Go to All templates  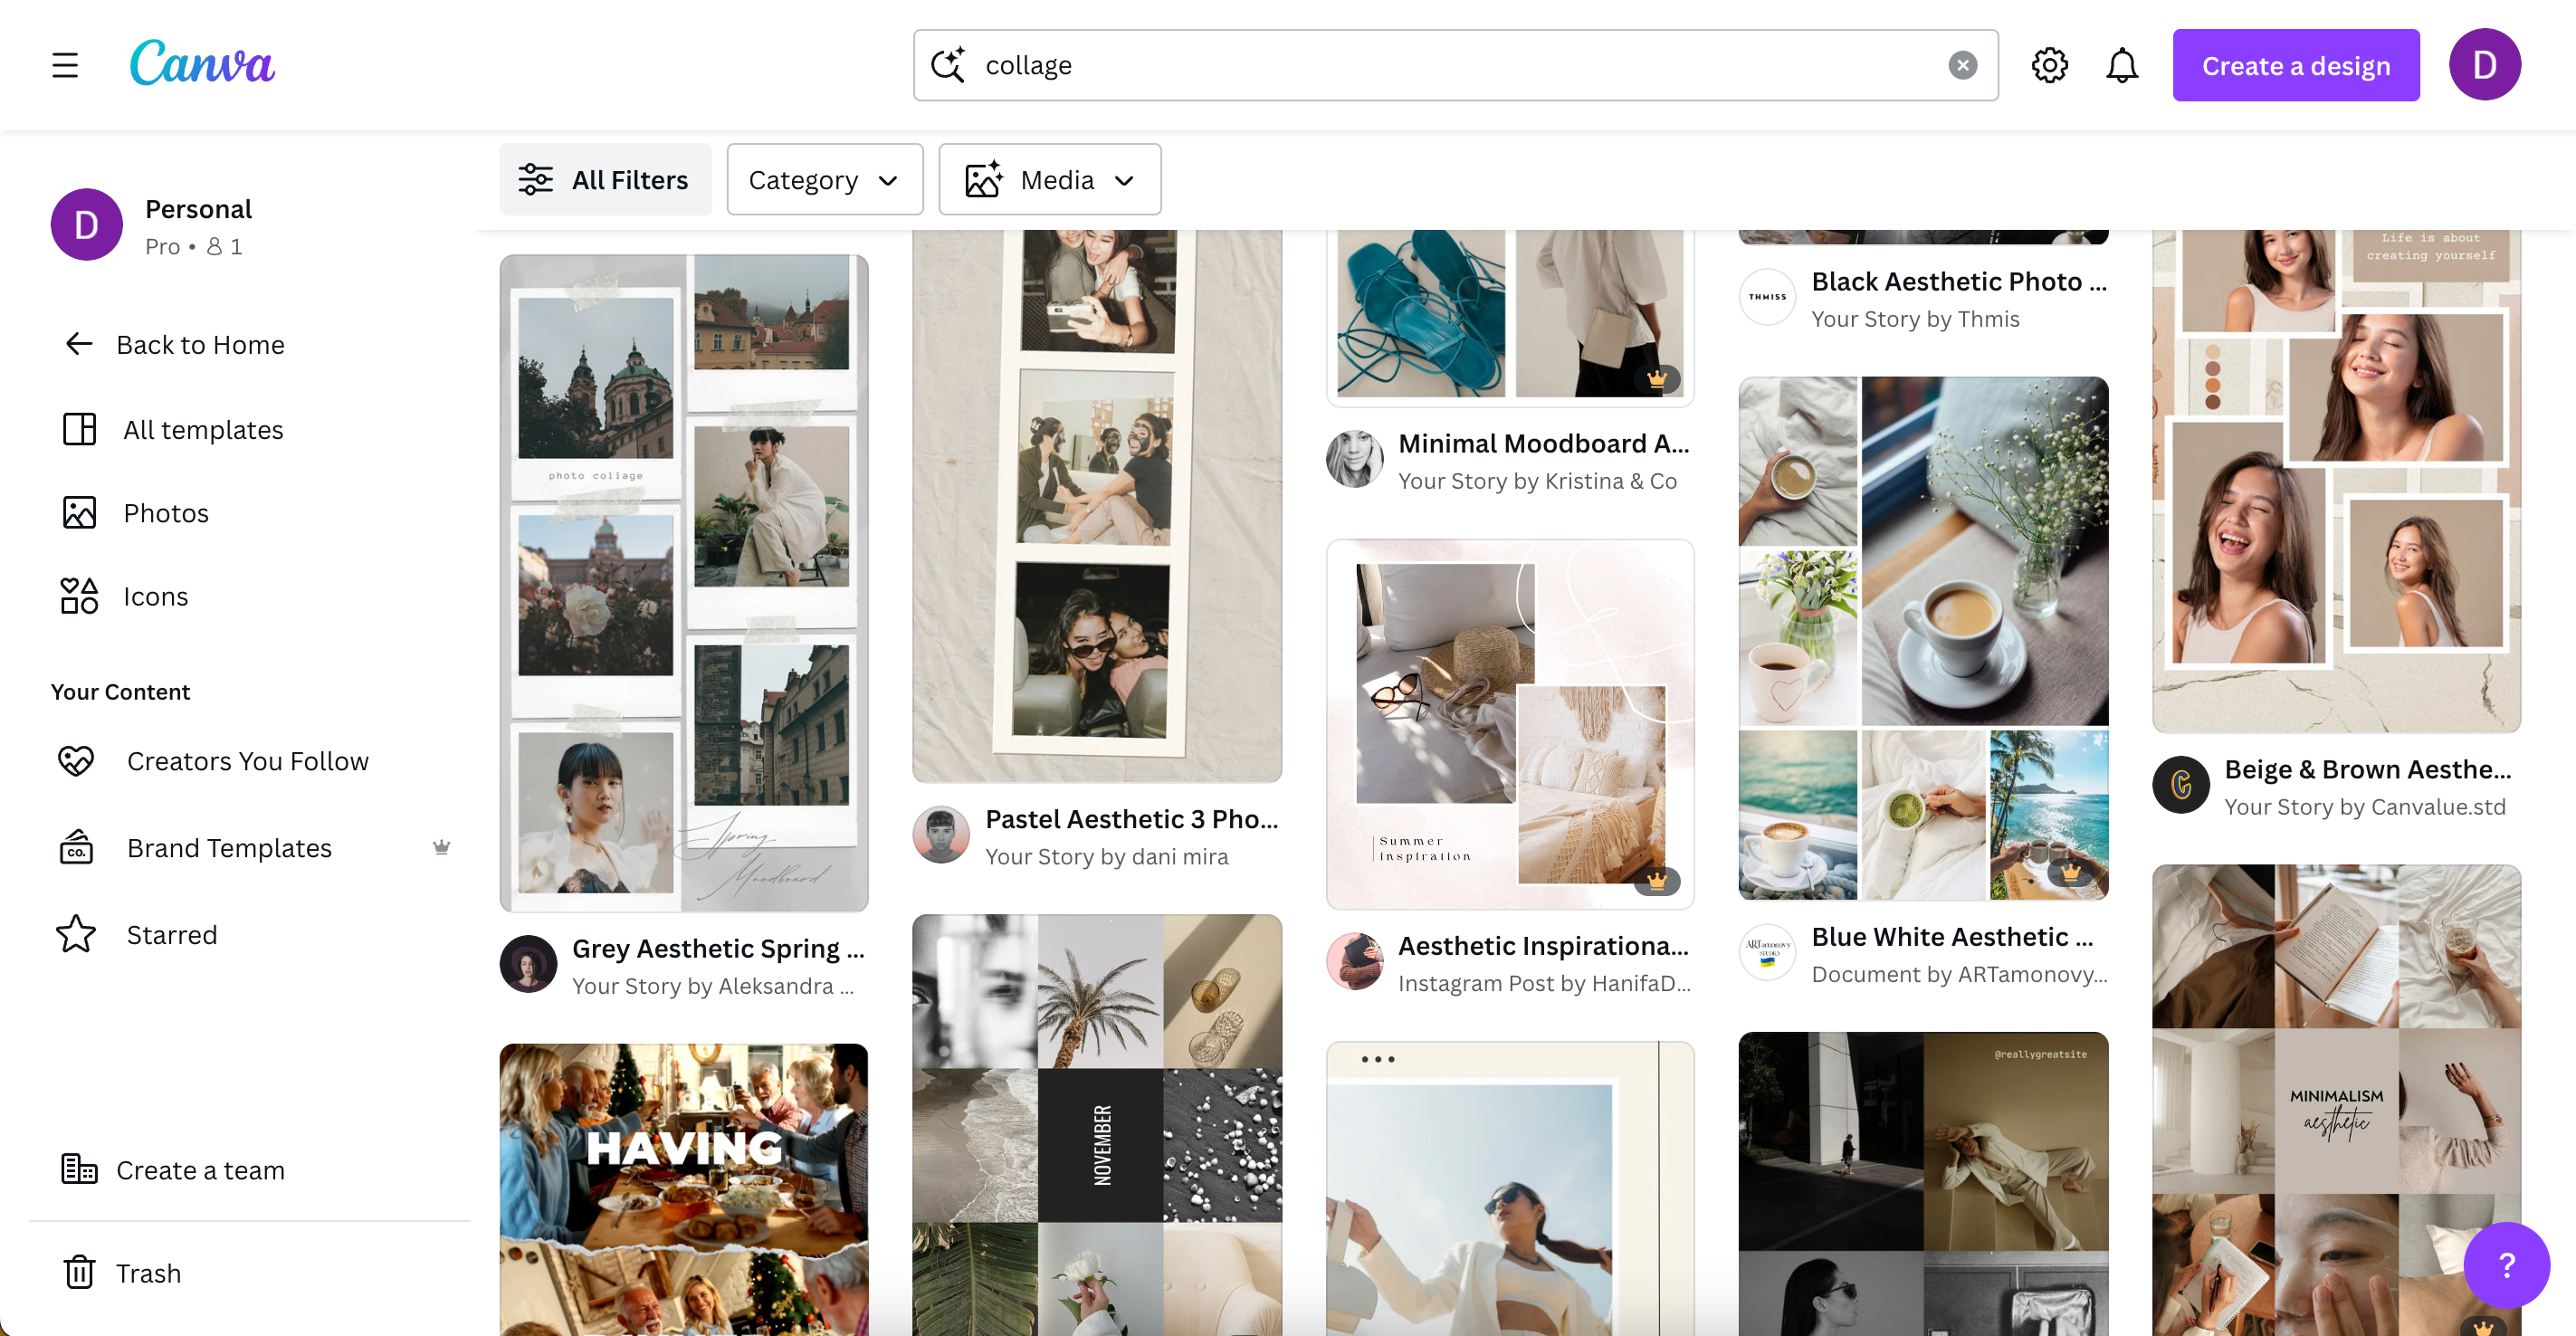click(x=202, y=429)
